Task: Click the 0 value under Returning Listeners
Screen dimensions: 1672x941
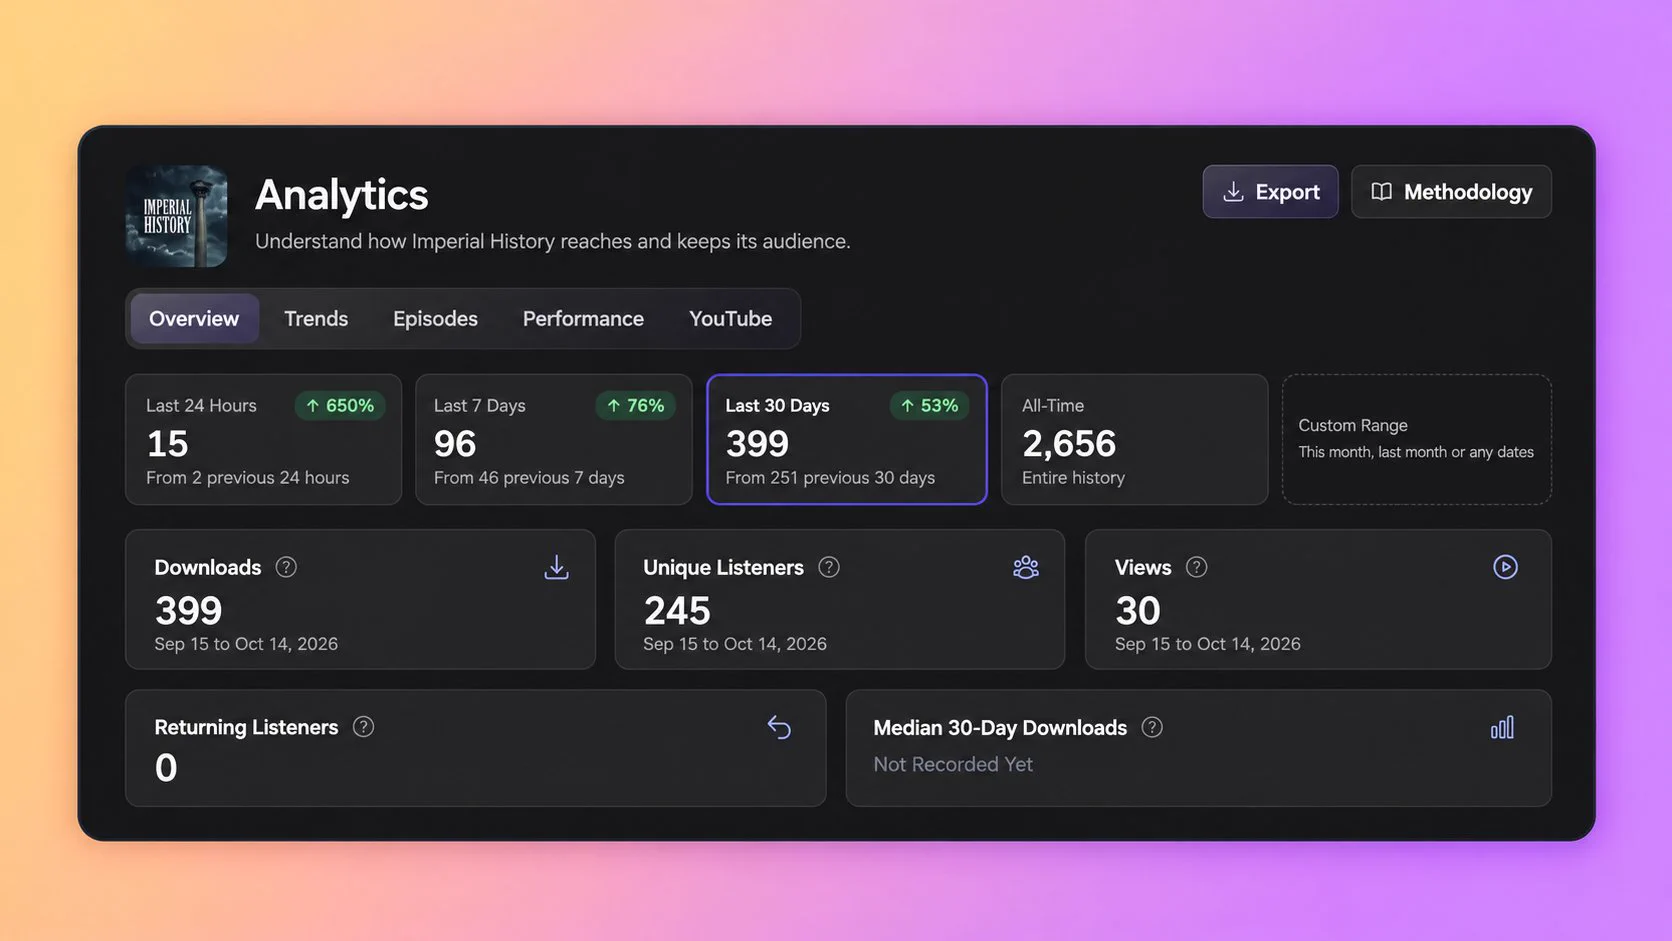Action: pyautogui.click(x=166, y=768)
